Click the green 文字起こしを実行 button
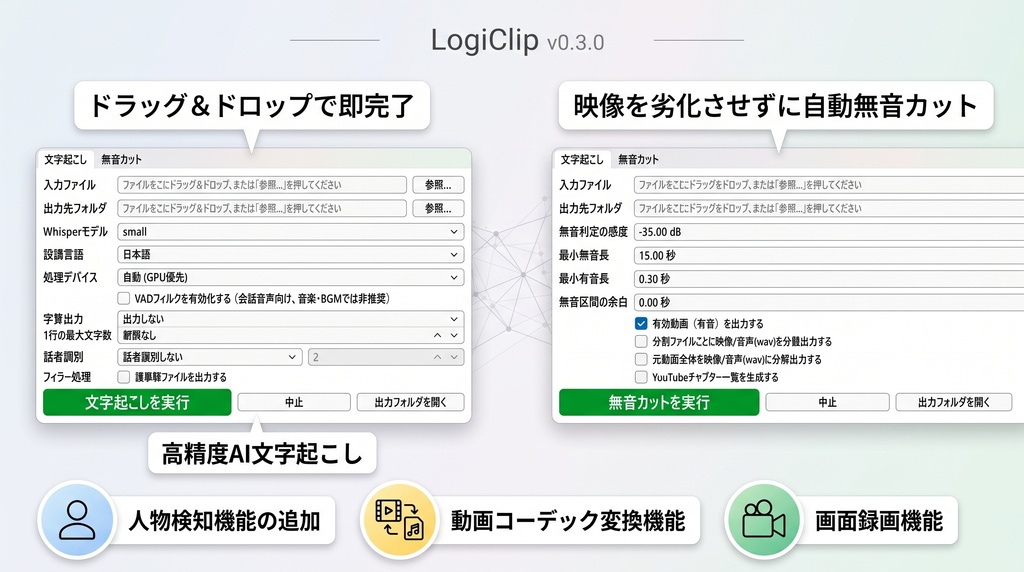This screenshot has height=572, width=1024. (x=137, y=402)
